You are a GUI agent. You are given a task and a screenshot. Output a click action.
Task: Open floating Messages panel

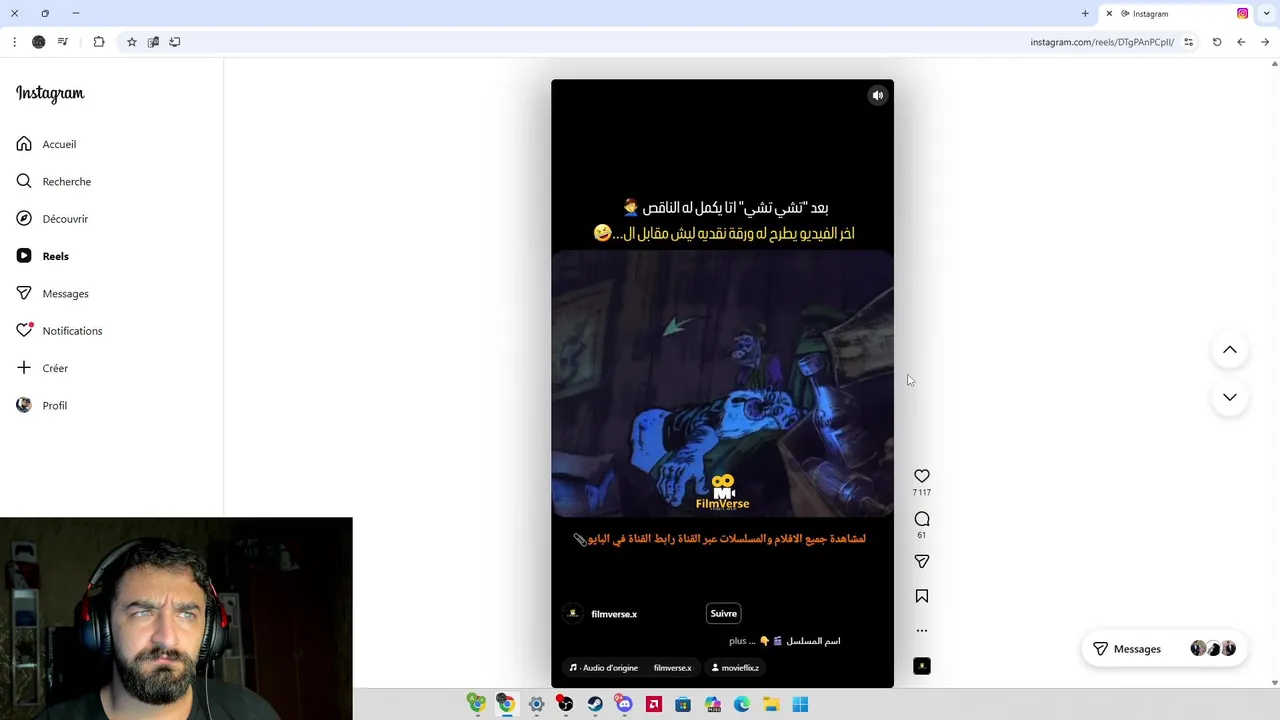point(1164,649)
